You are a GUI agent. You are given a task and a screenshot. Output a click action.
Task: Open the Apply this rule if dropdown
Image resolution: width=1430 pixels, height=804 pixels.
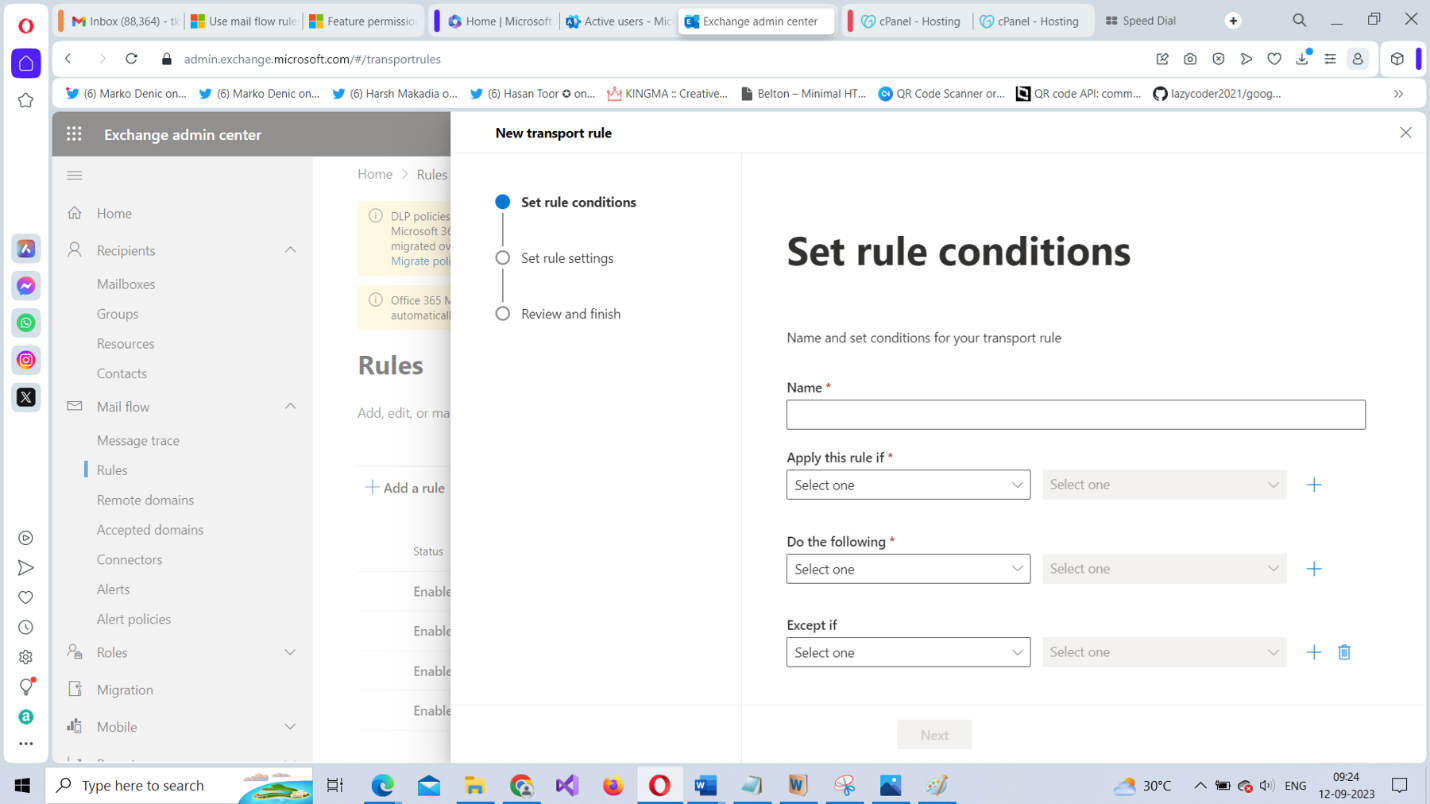908,485
